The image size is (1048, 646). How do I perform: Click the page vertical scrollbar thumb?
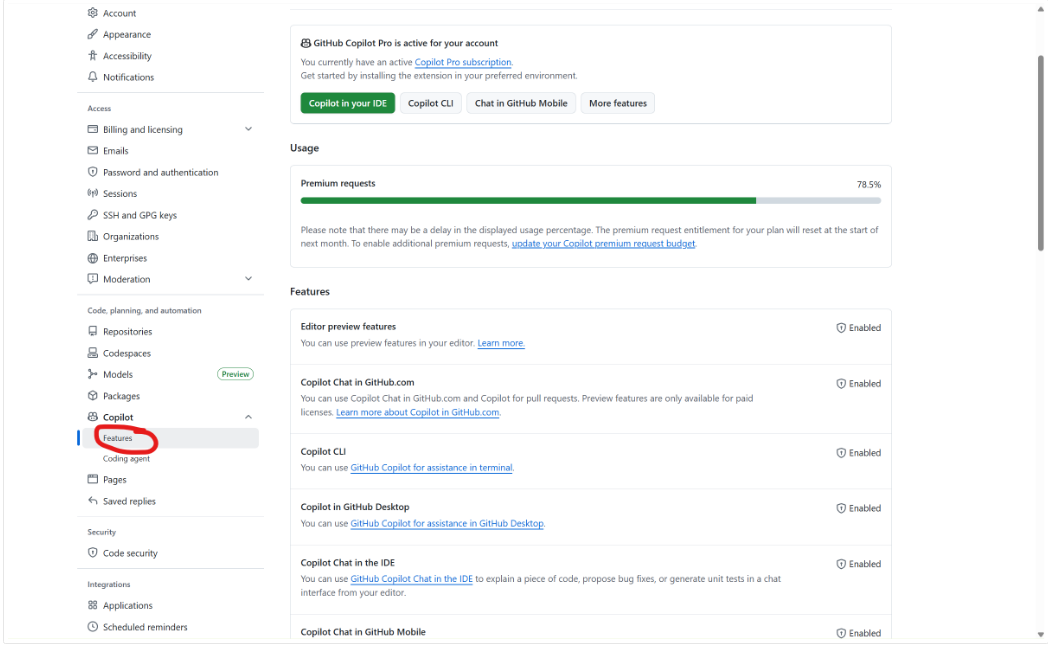1041,153
